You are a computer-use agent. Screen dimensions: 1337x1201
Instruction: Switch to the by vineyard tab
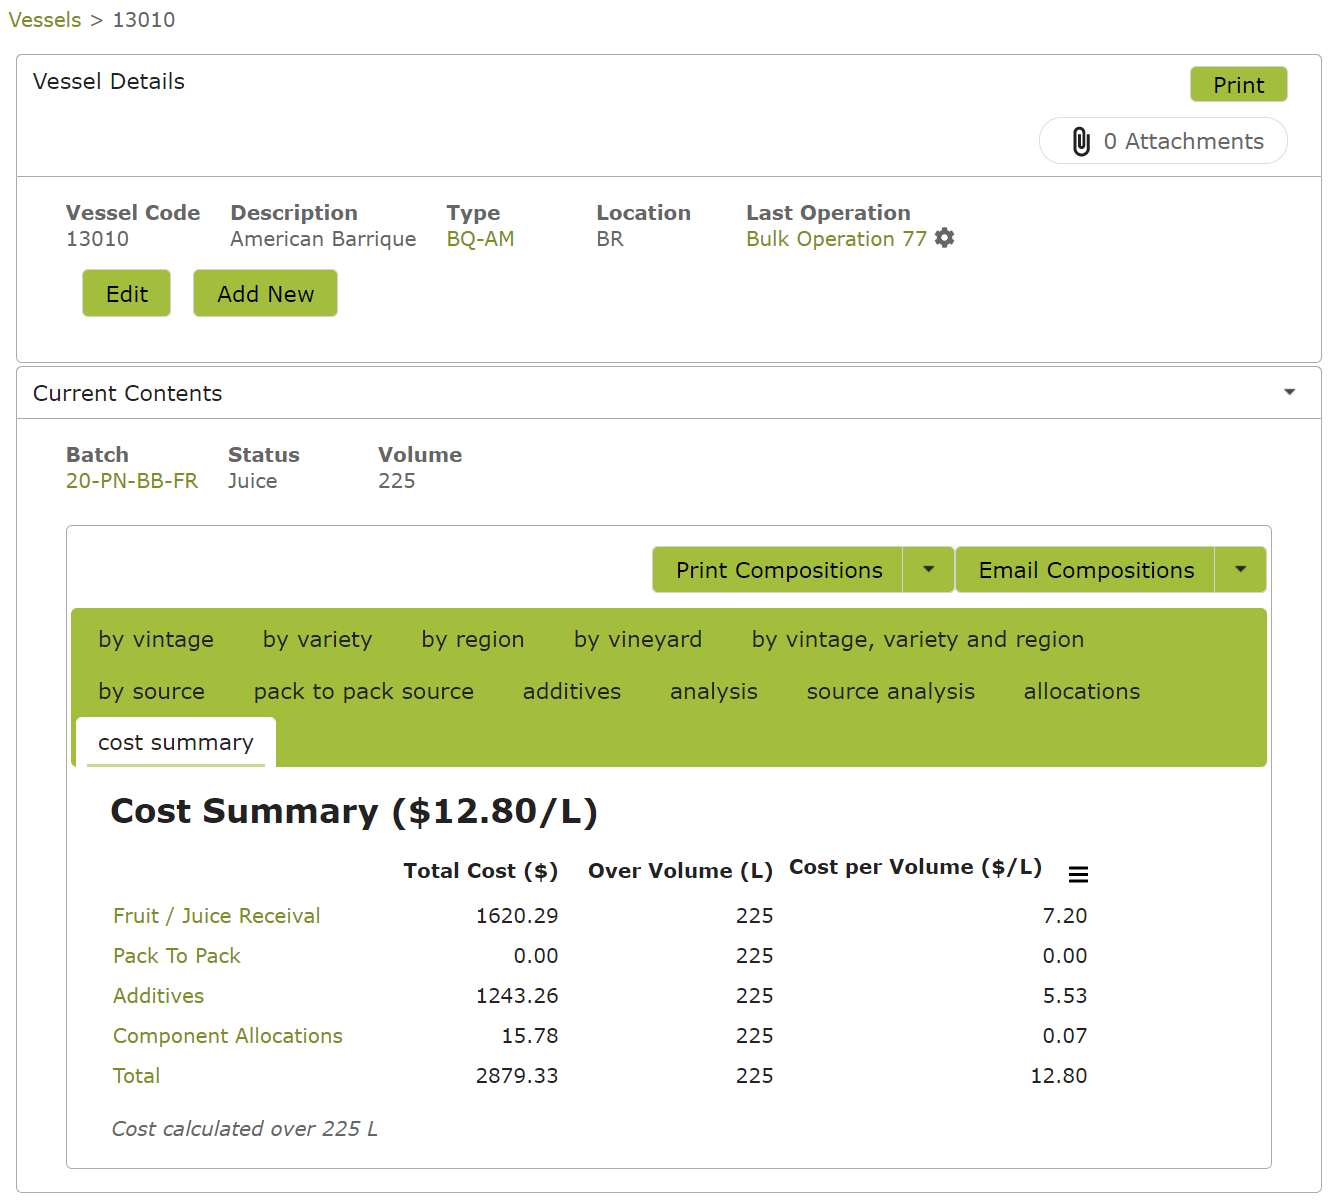(x=638, y=639)
